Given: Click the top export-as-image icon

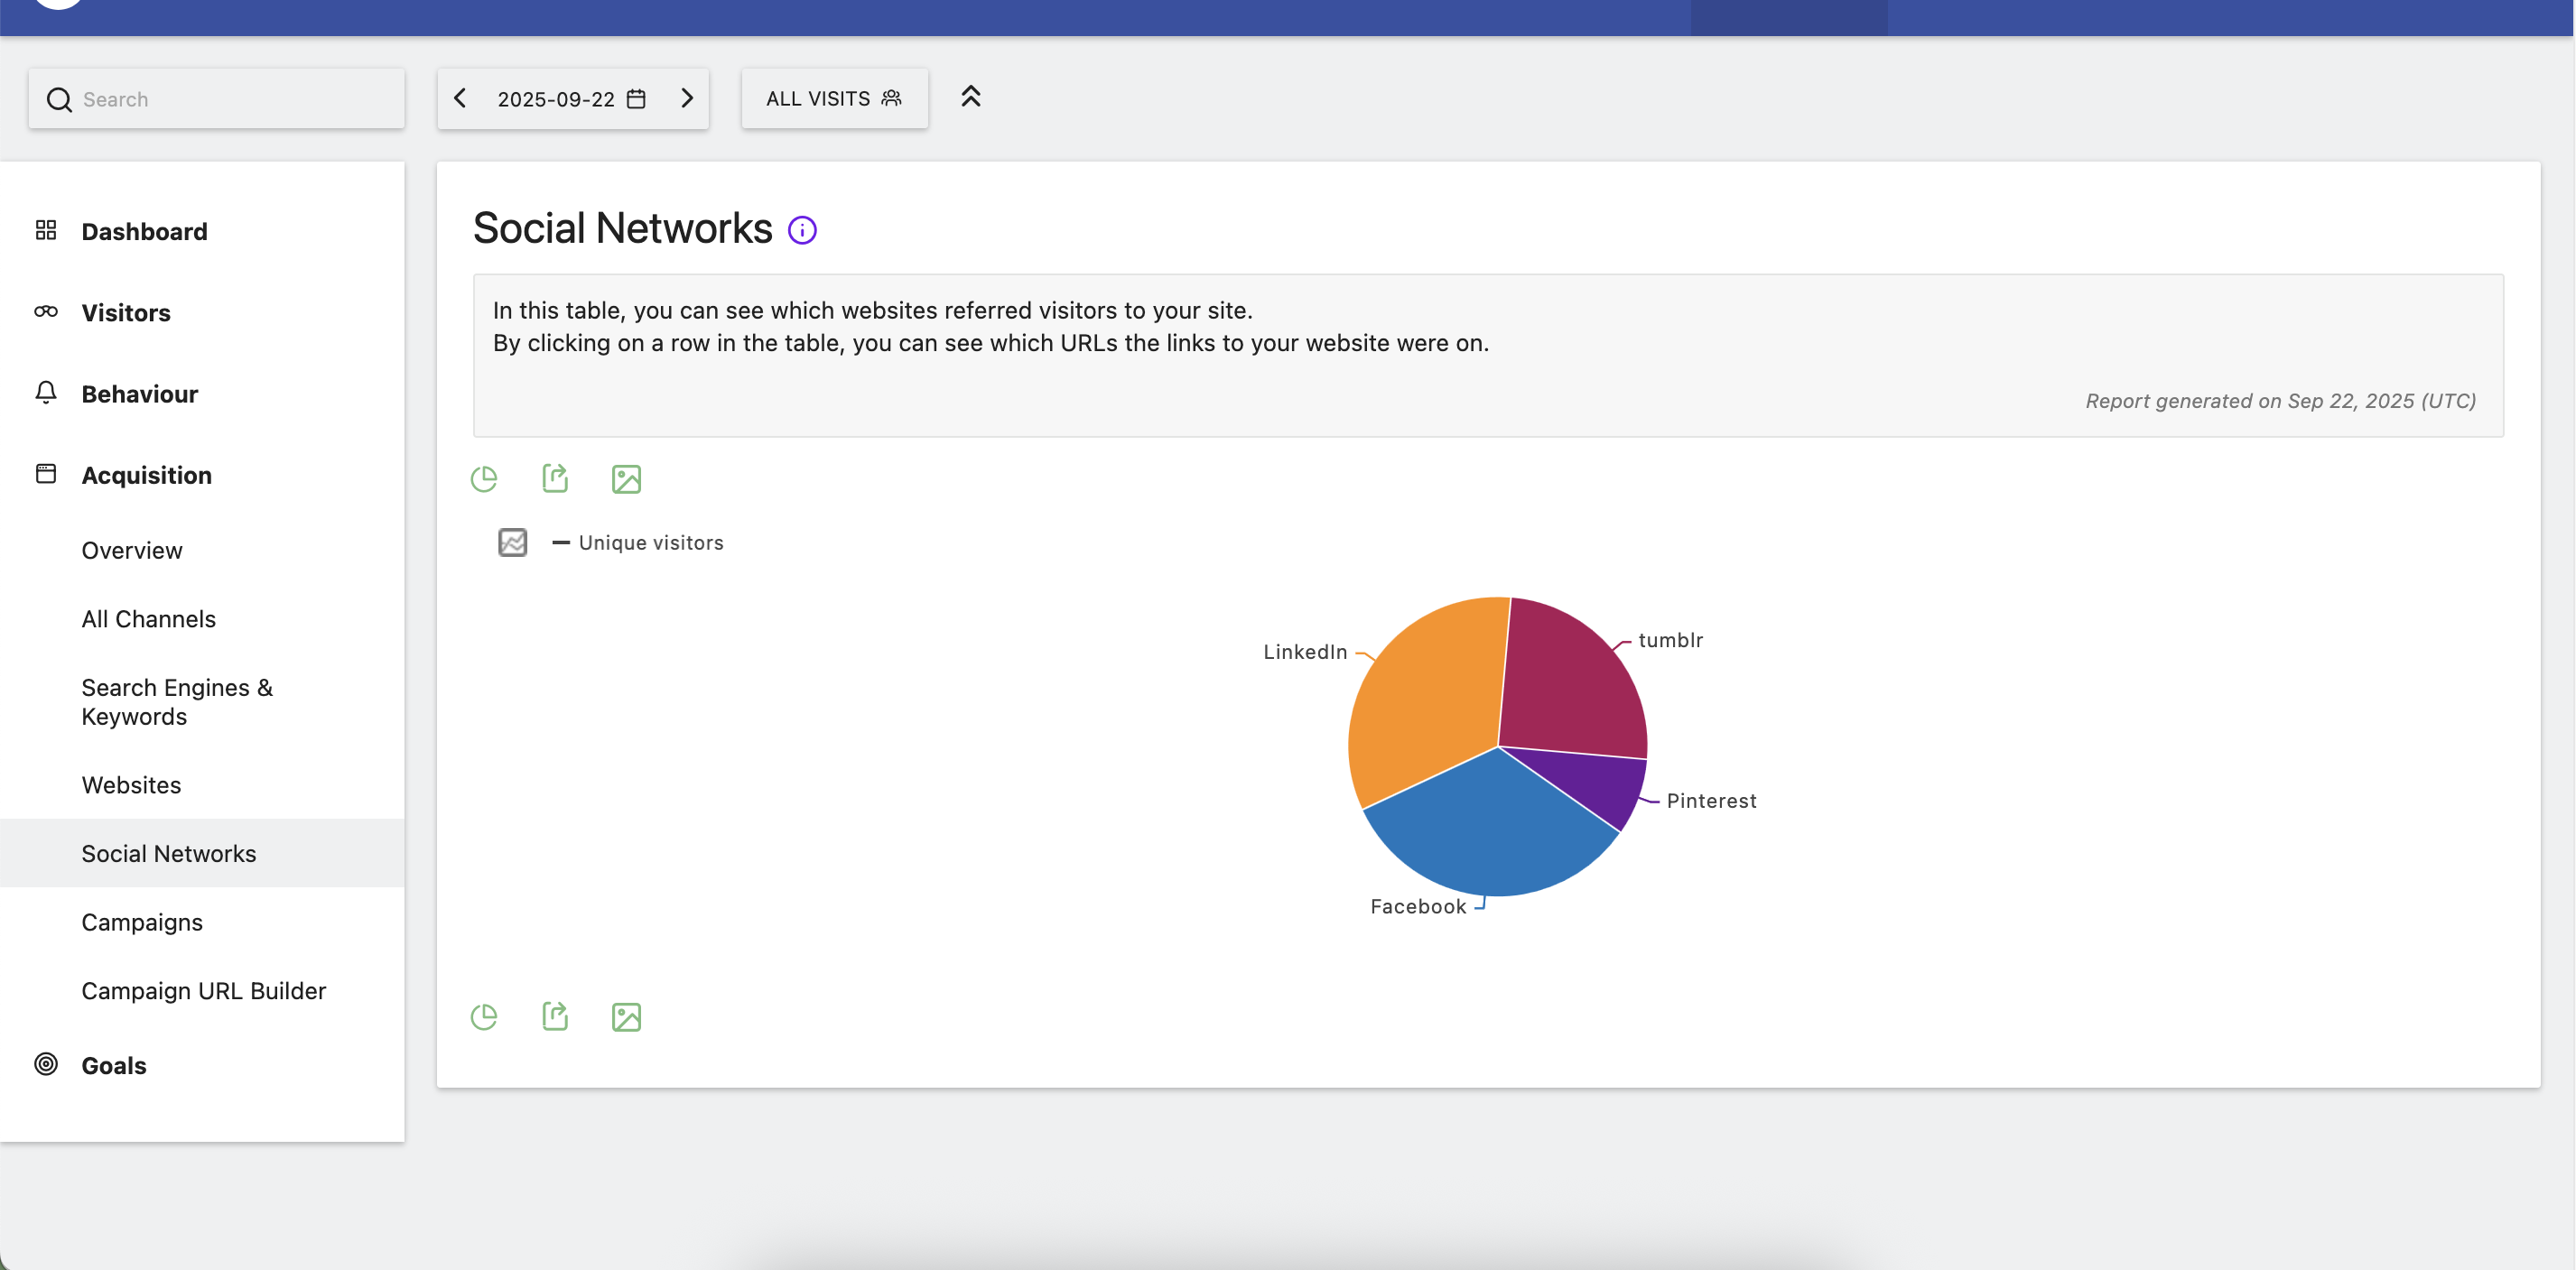Looking at the screenshot, I should tap(626, 479).
